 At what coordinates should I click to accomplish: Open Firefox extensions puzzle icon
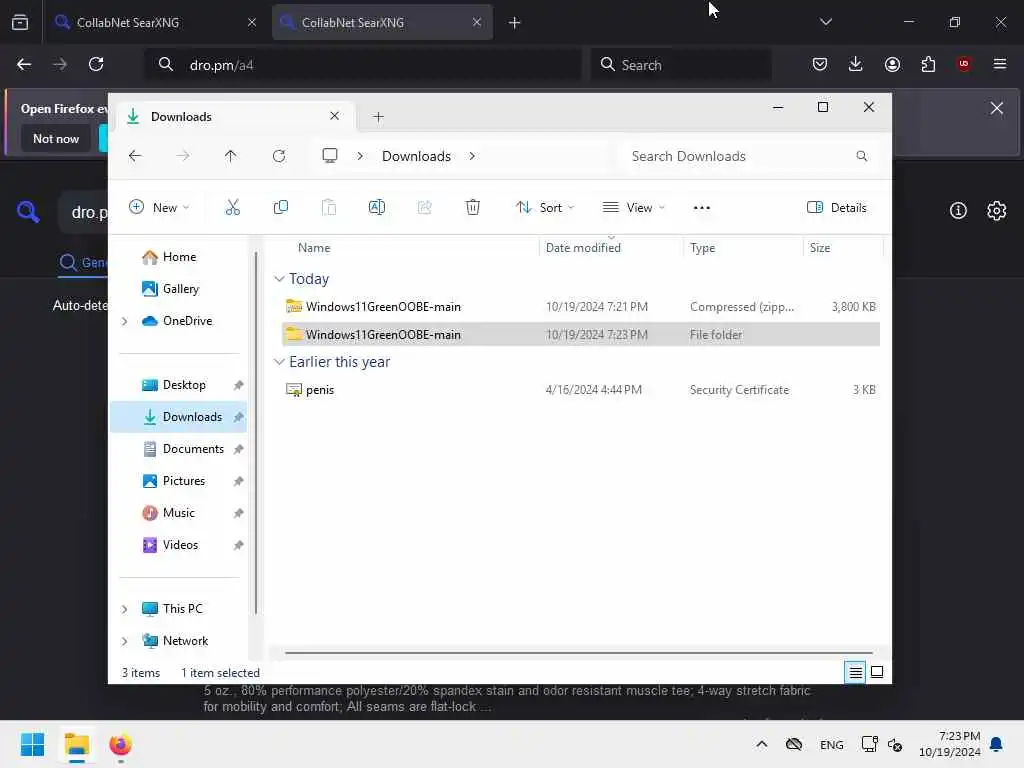[x=928, y=64]
